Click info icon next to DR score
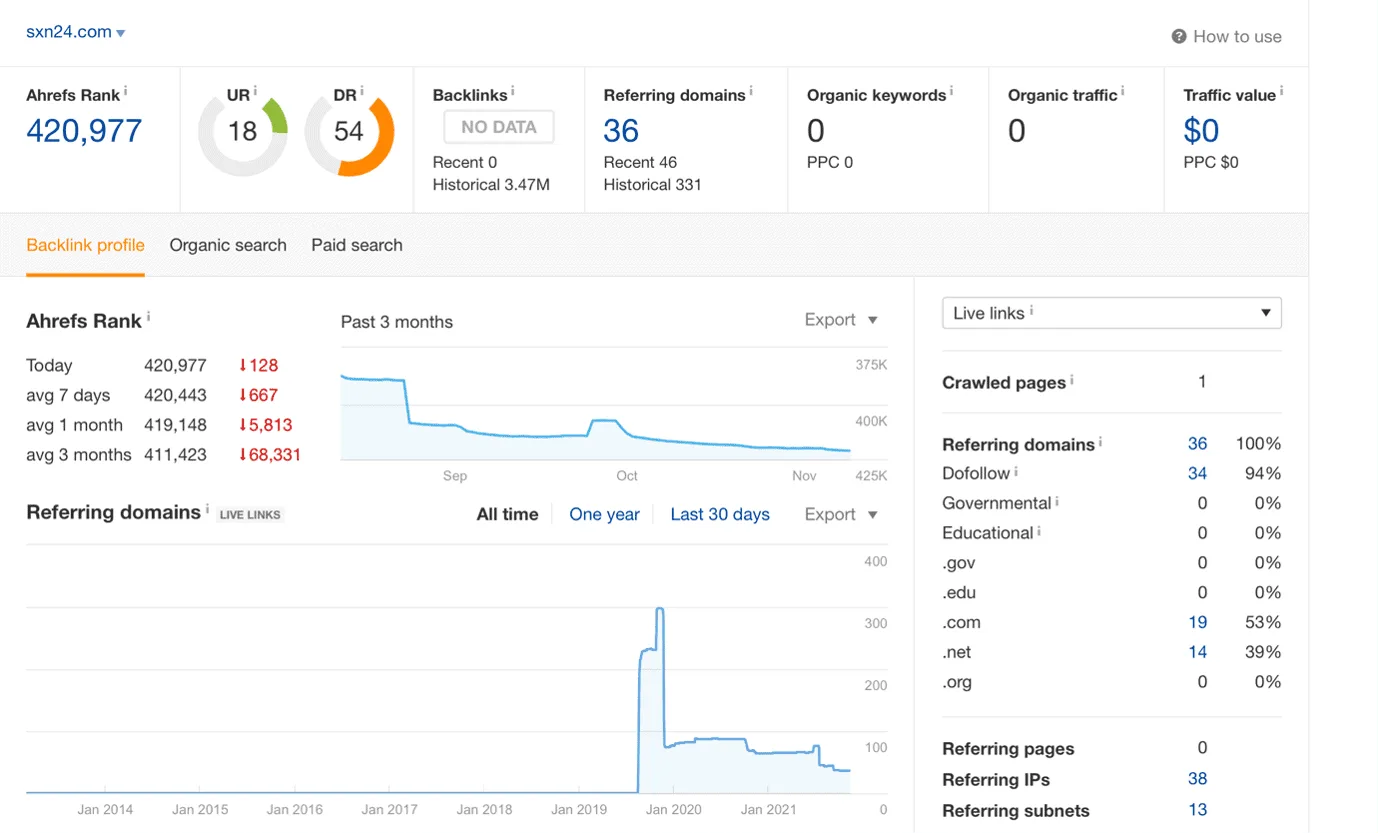 (x=361, y=91)
